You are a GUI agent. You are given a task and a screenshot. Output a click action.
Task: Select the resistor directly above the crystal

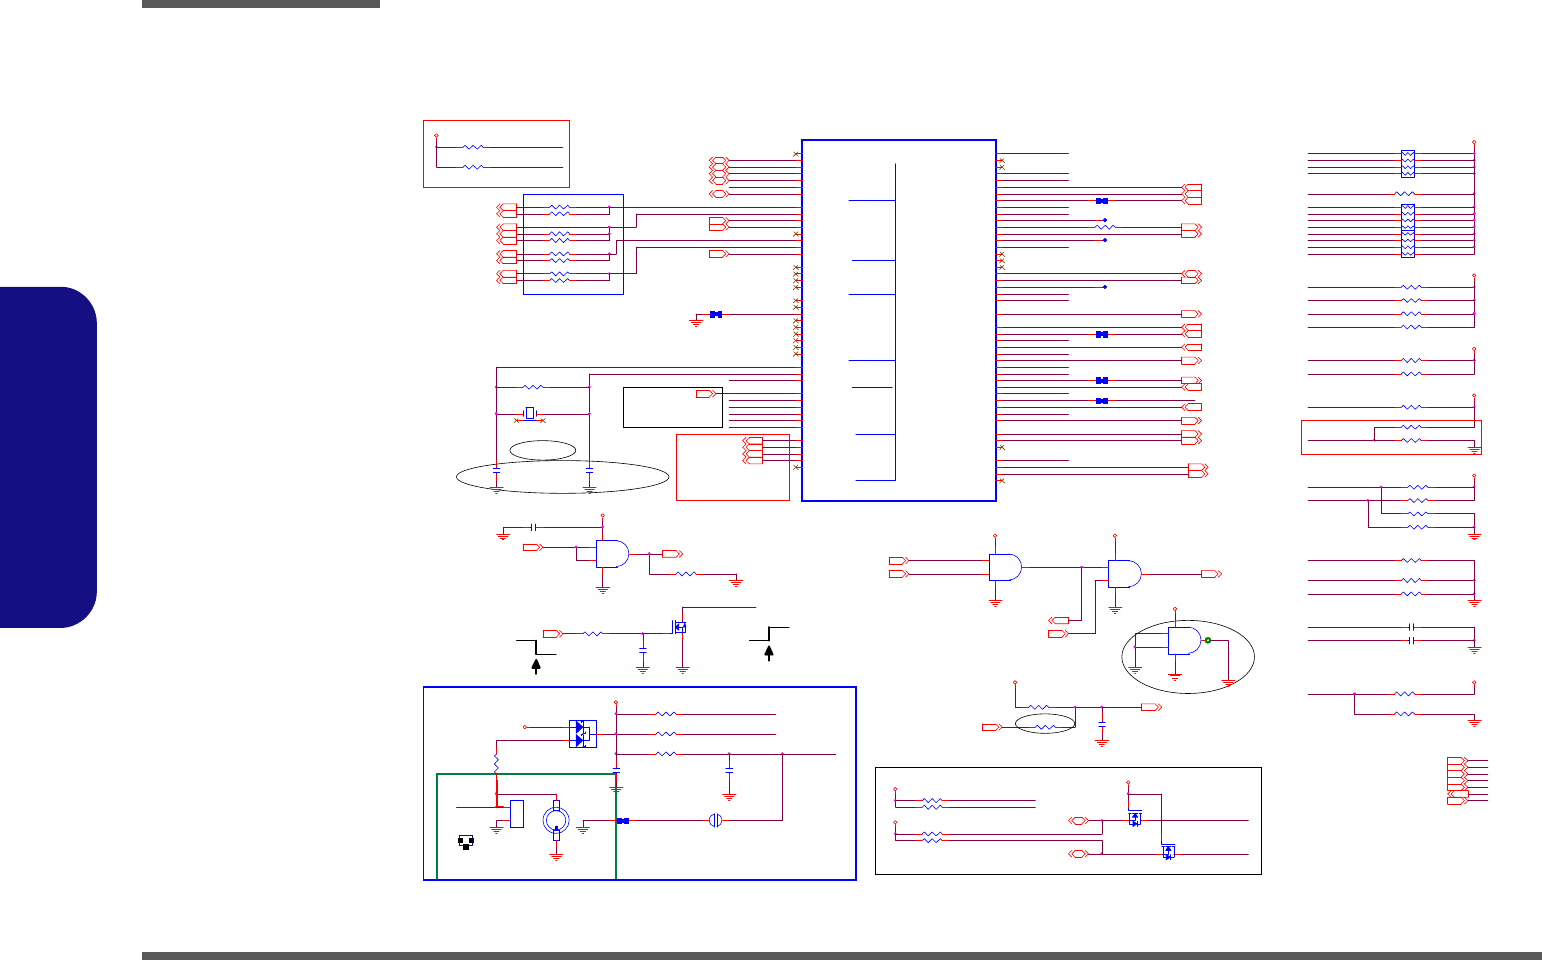[534, 387]
